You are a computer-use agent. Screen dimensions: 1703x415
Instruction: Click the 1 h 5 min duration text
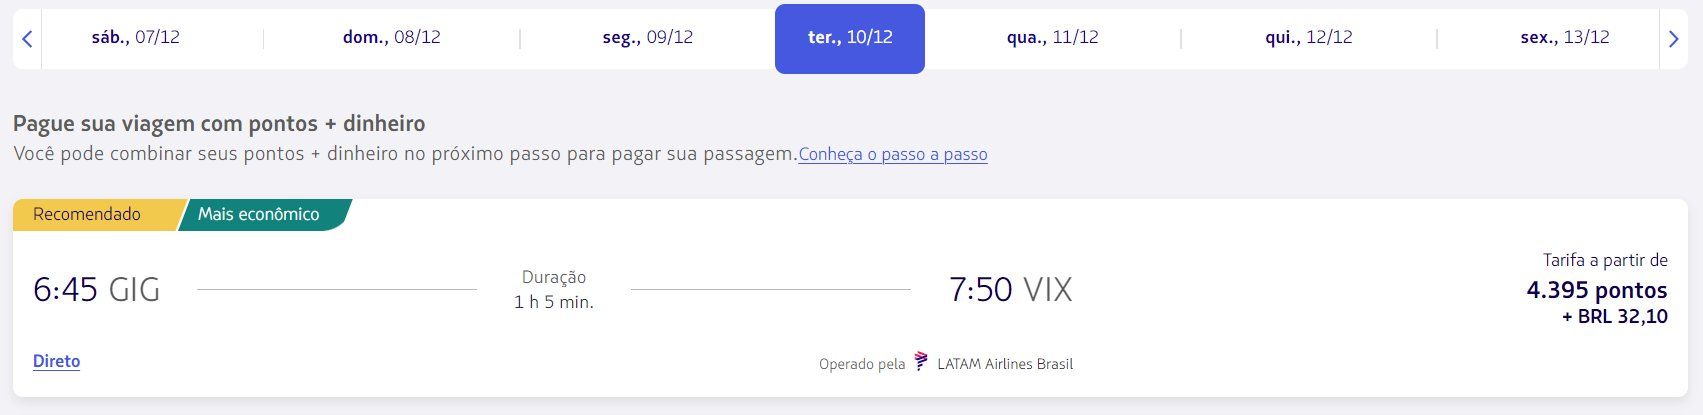(554, 302)
